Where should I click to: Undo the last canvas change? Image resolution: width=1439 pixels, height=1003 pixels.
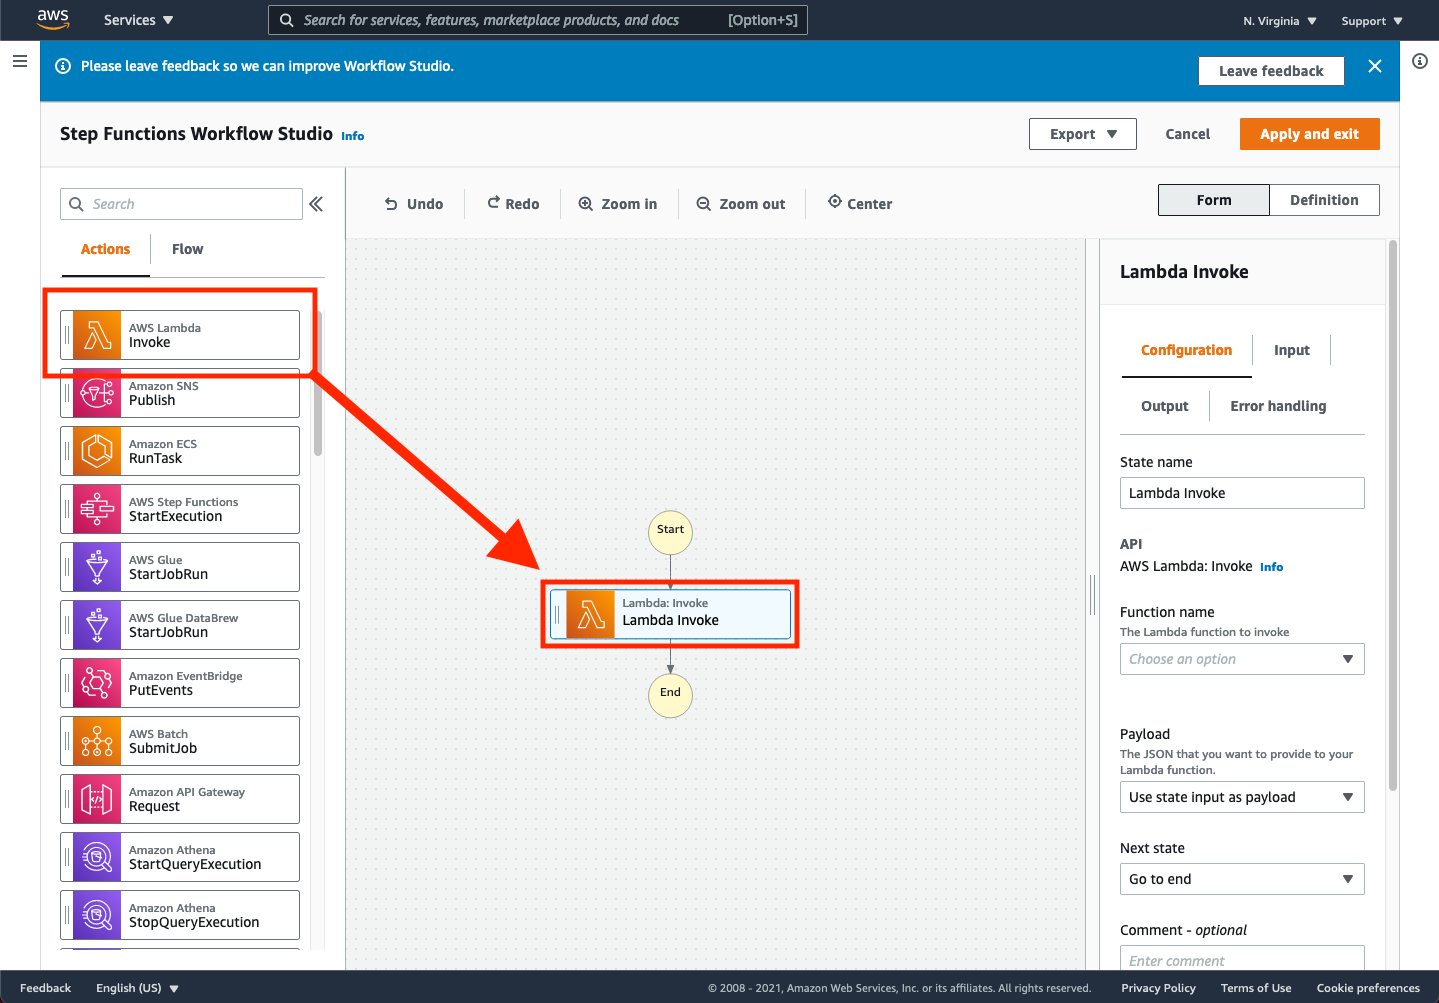click(x=414, y=204)
